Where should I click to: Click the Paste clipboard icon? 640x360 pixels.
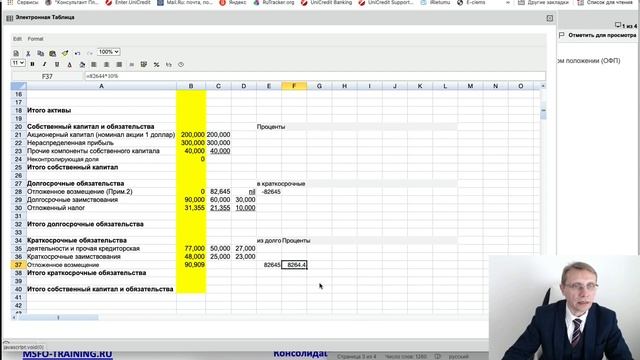(53, 53)
